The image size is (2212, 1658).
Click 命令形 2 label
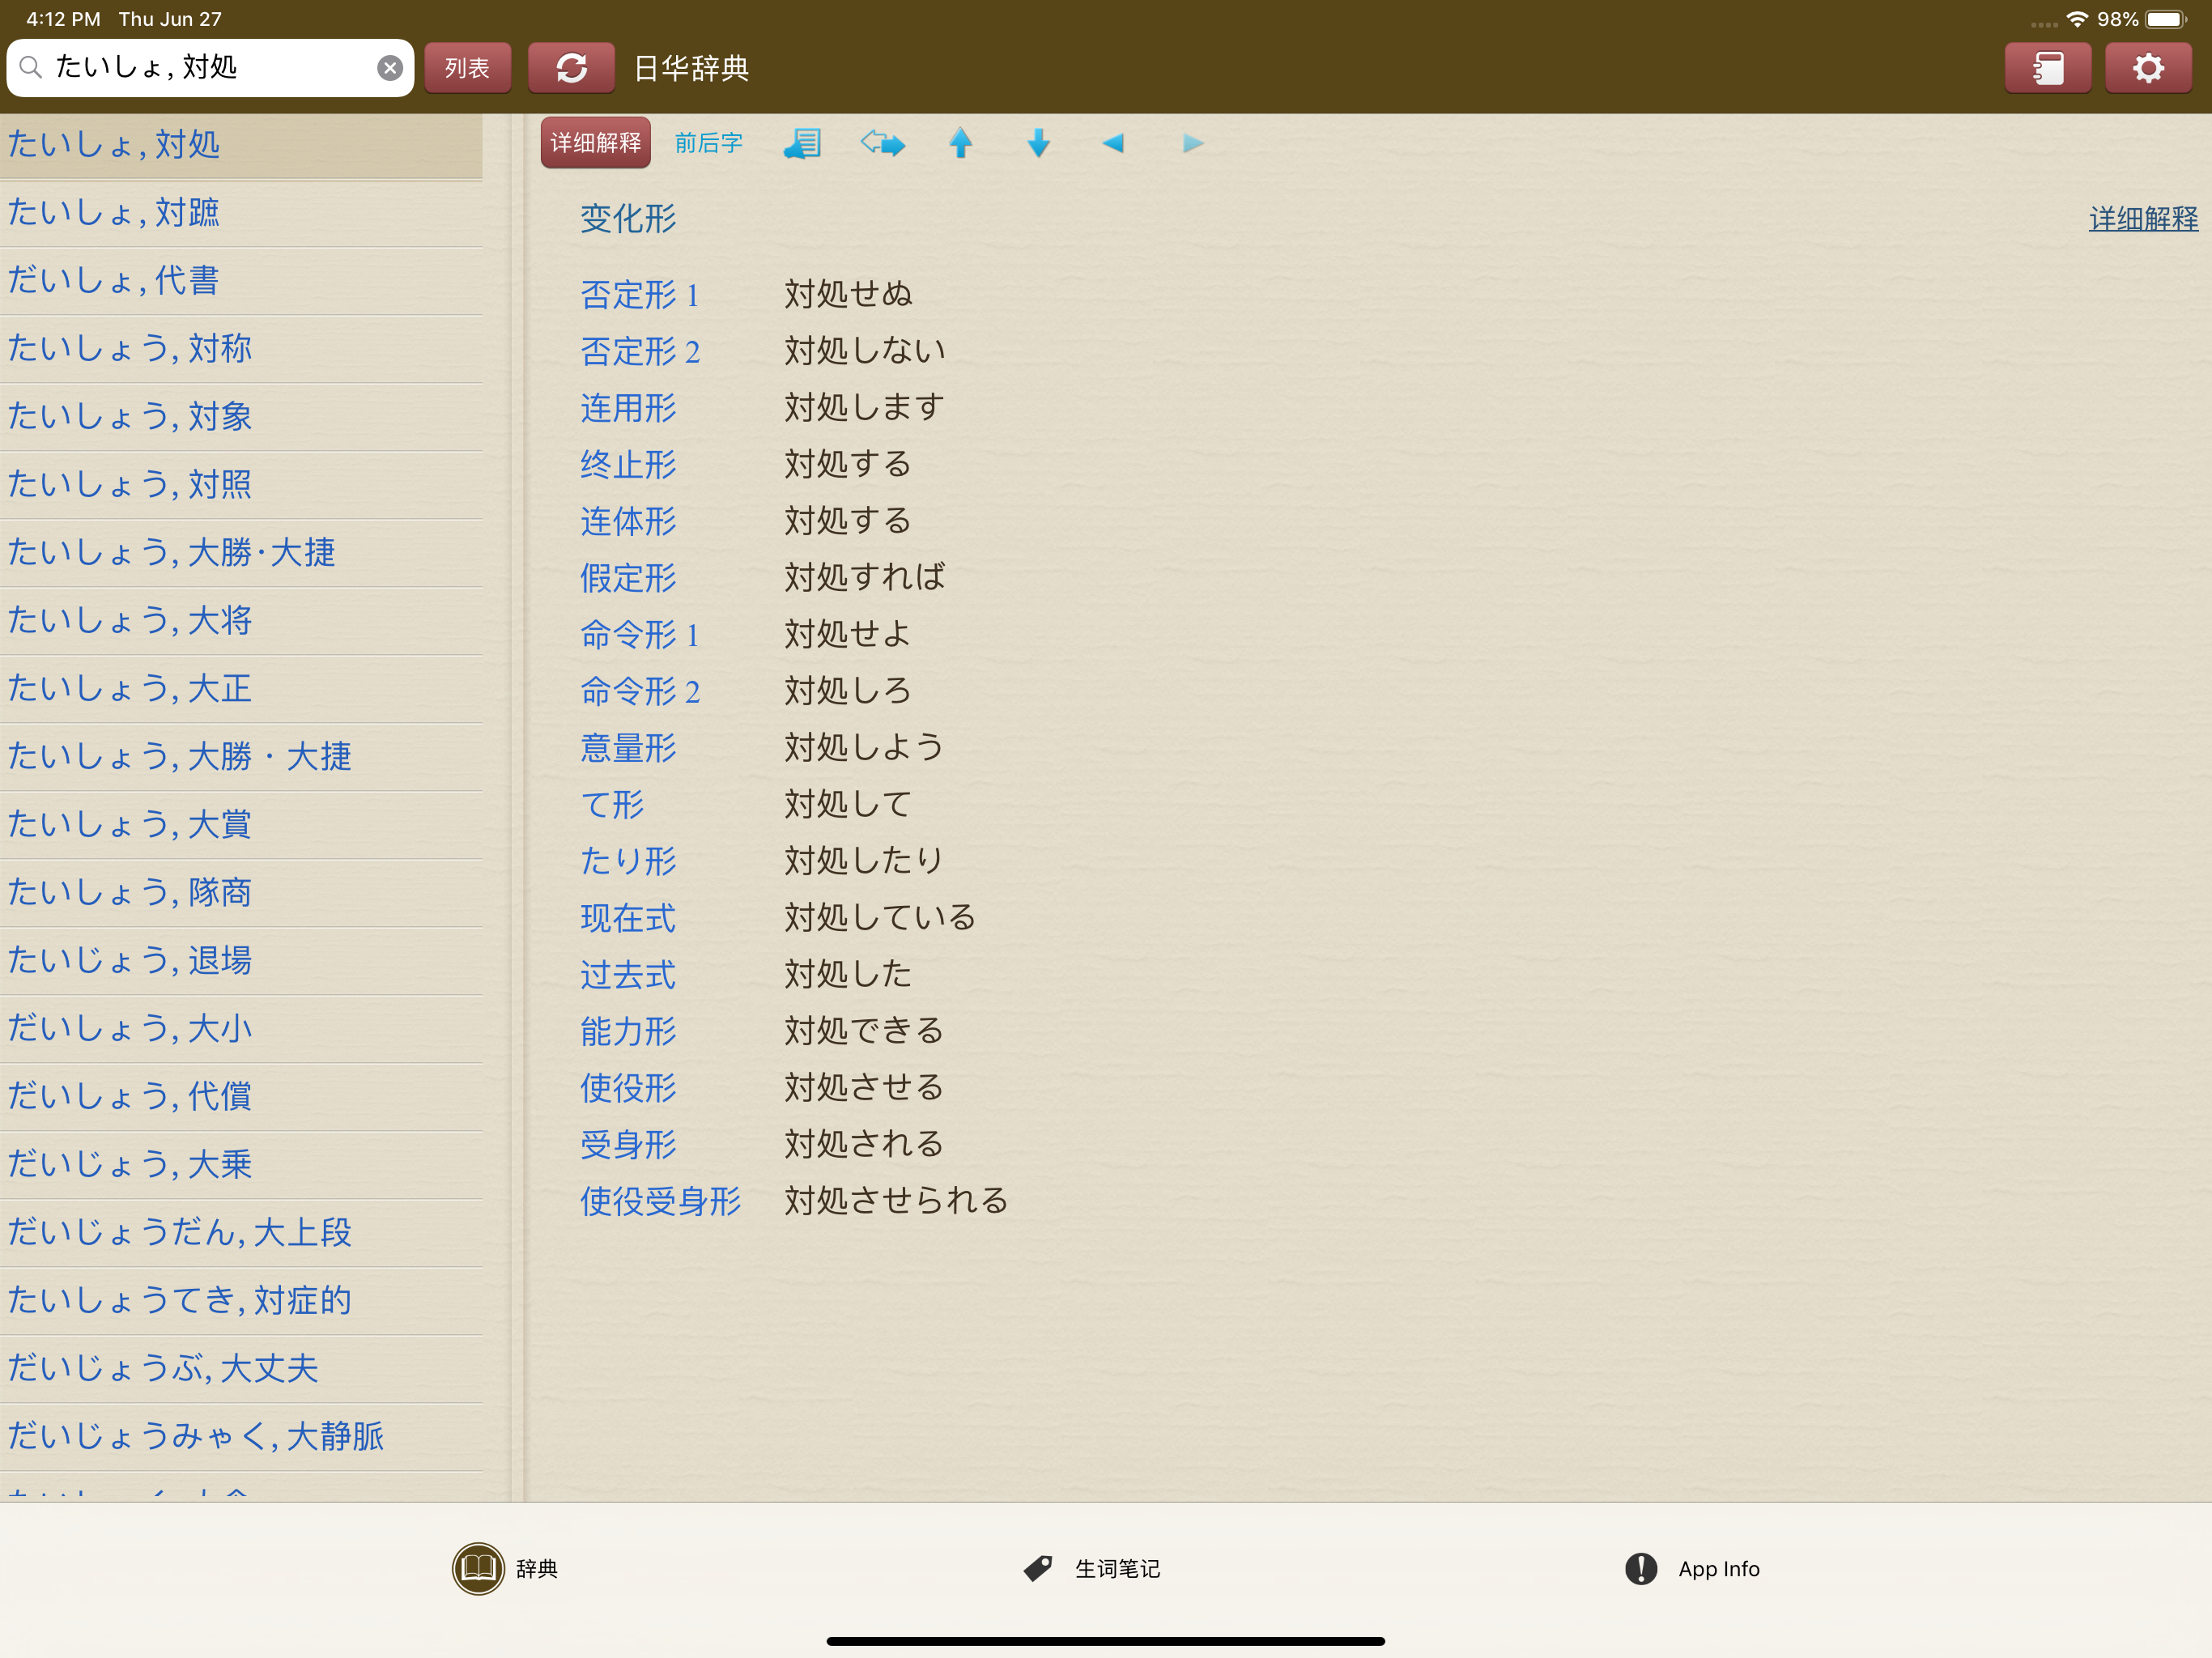coord(640,691)
